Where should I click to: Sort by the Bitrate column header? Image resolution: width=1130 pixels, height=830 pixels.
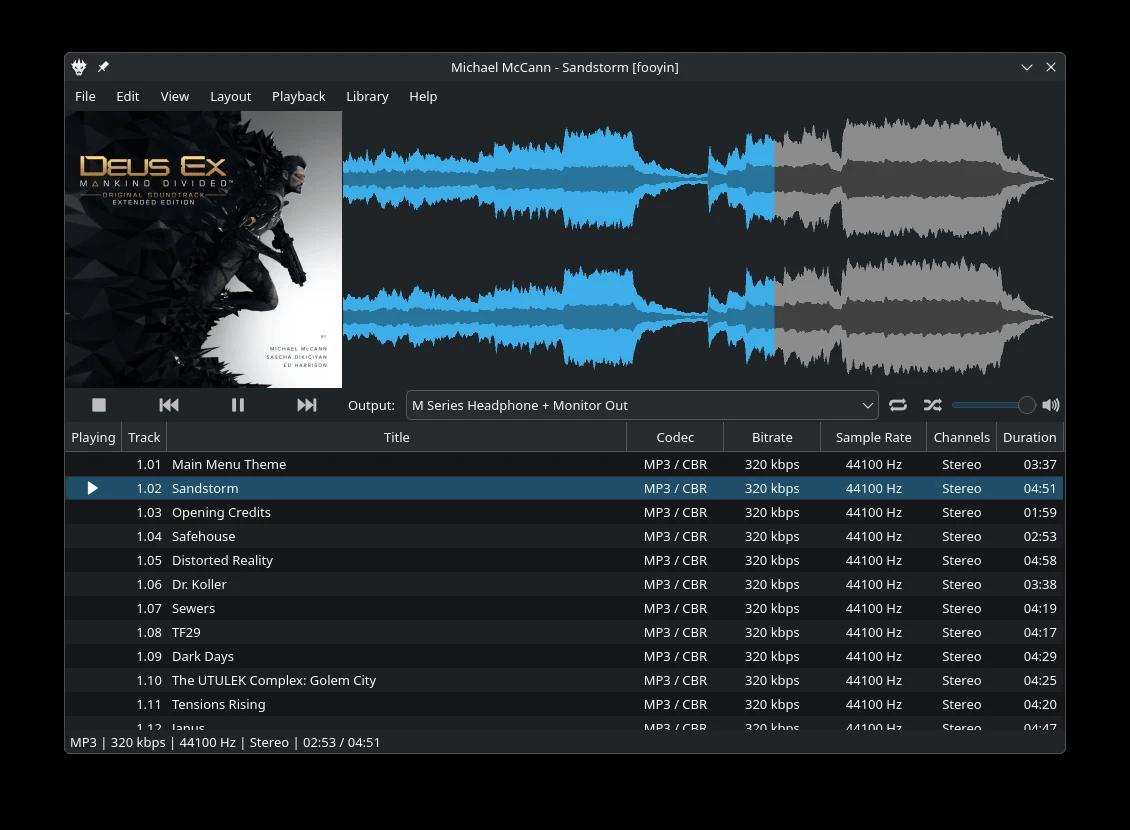[x=772, y=437]
